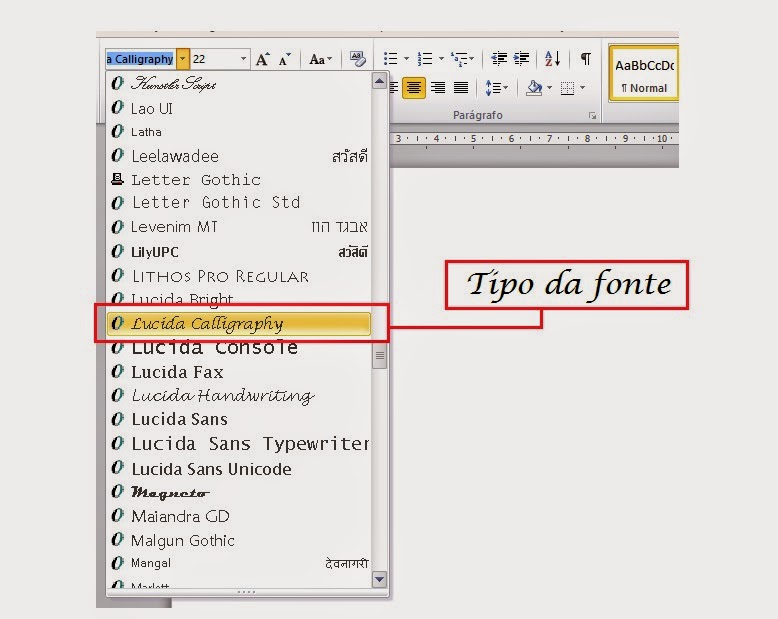Toggle Justify alignment button
The width and height of the screenshot is (778, 619).
pyautogui.click(x=461, y=88)
